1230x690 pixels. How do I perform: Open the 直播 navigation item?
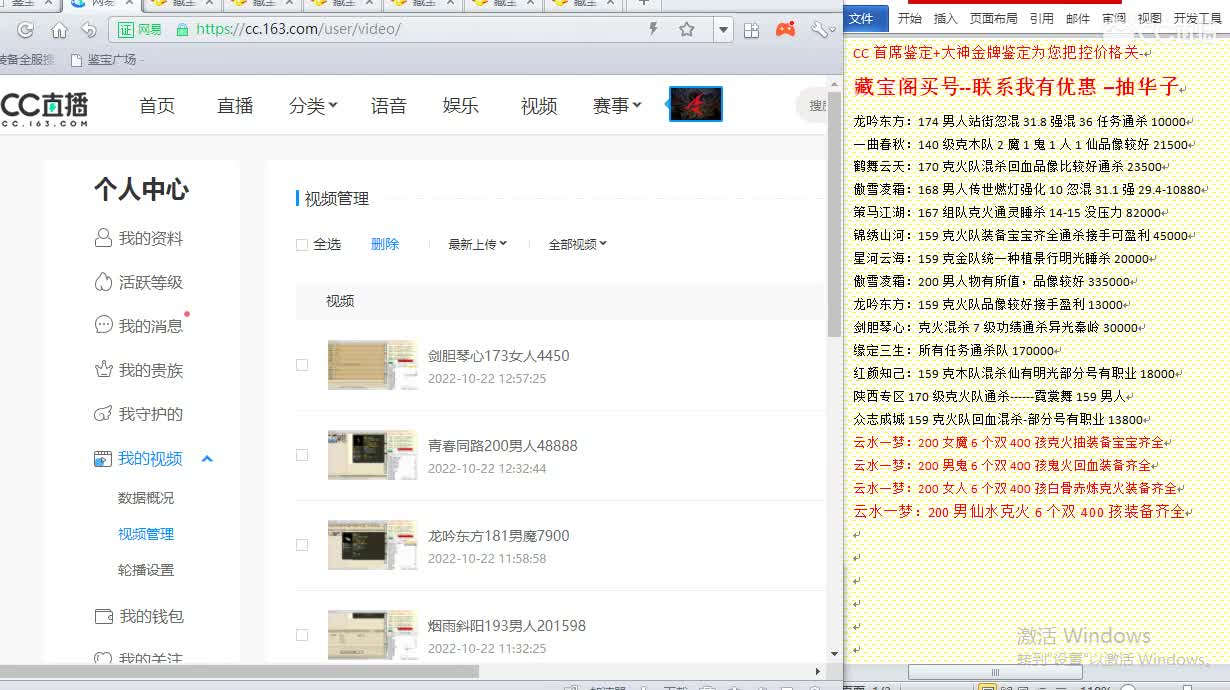pos(235,105)
